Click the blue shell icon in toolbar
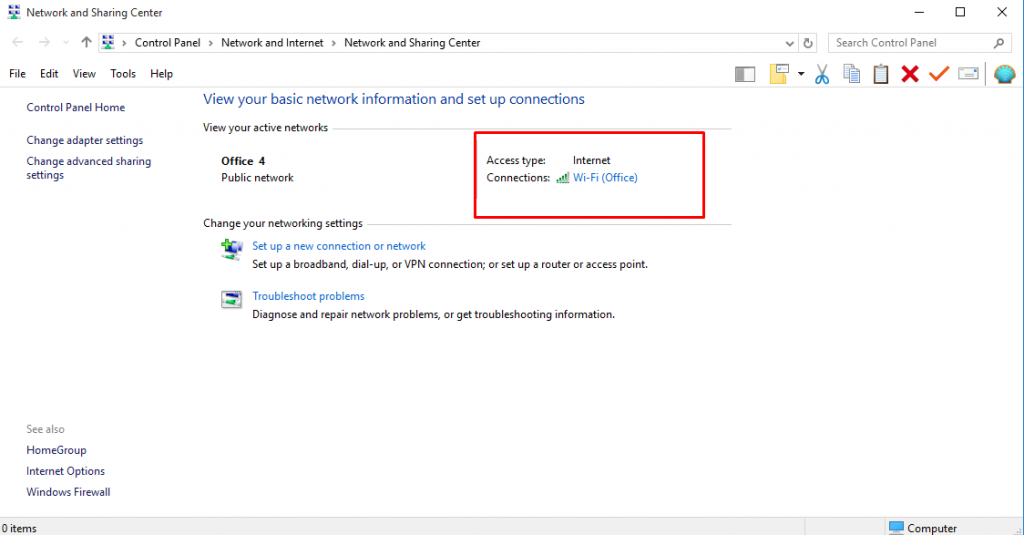1024x535 pixels. (x=1004, y=74)
